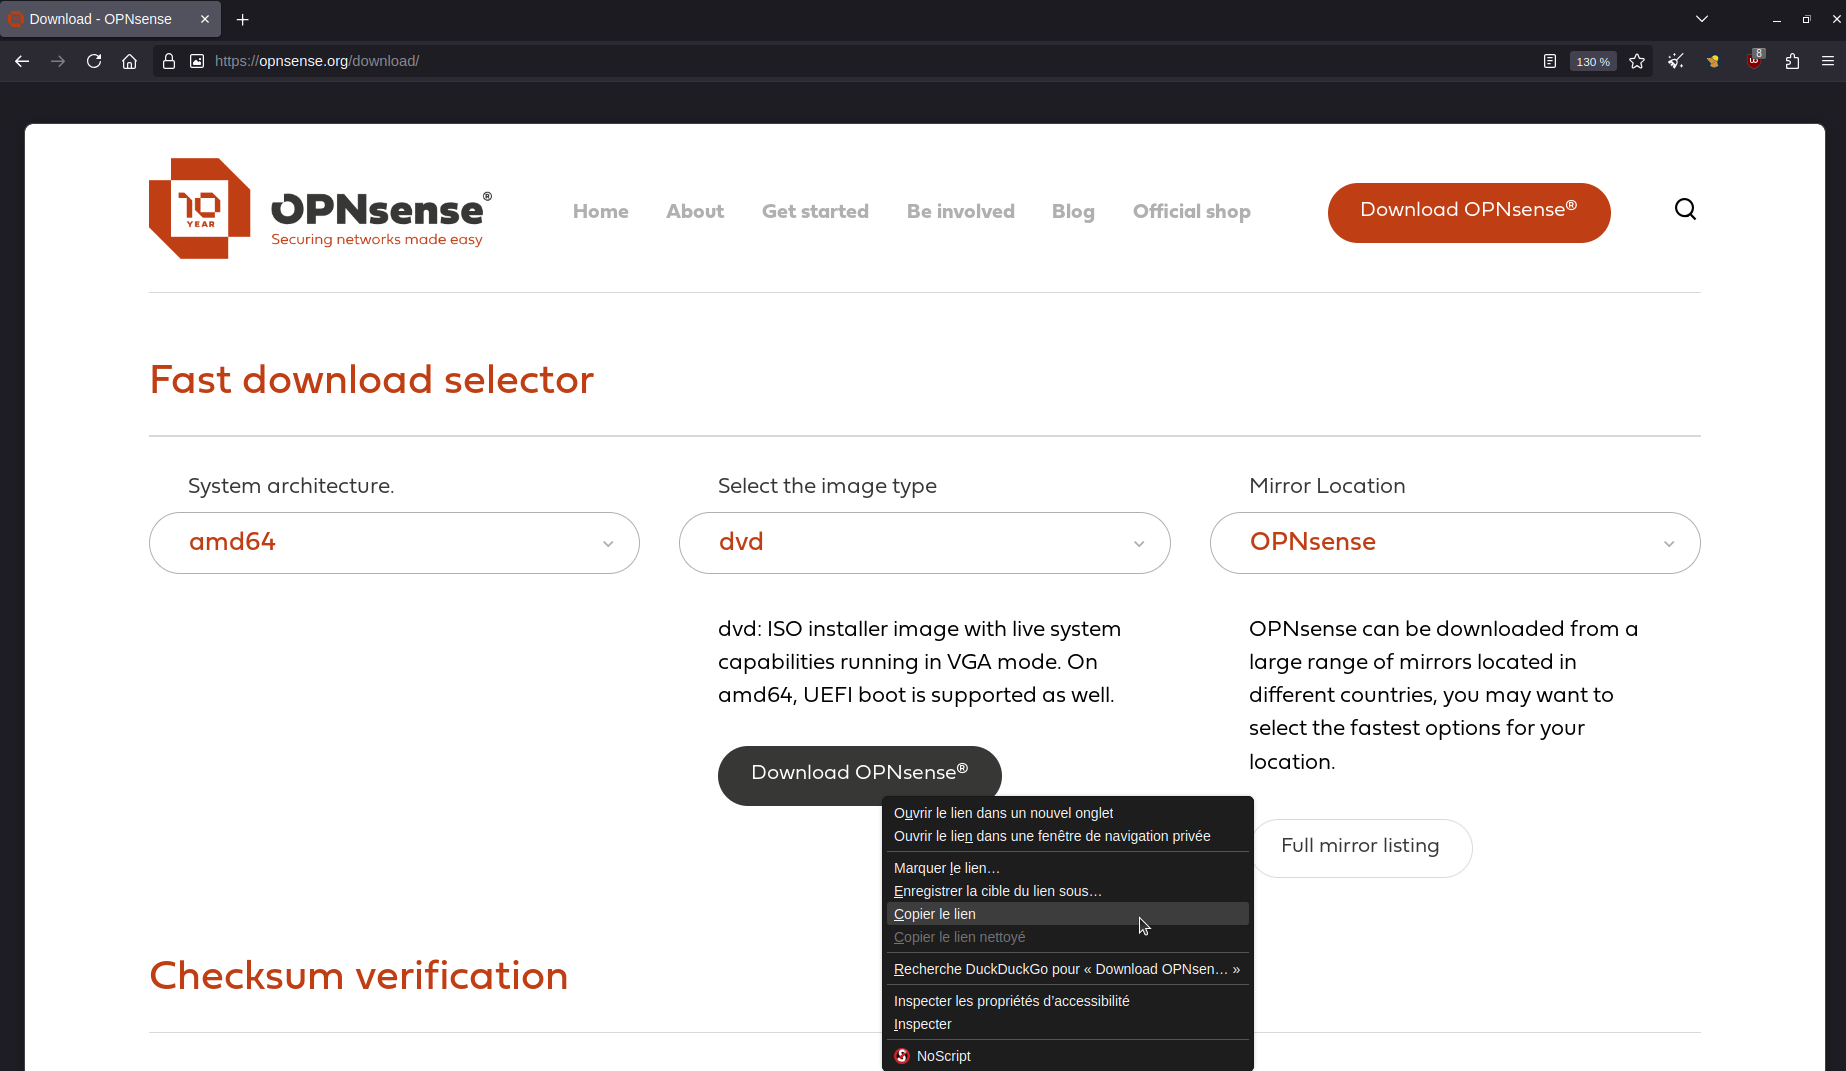Open the Be involved nav link

(961, 211)
